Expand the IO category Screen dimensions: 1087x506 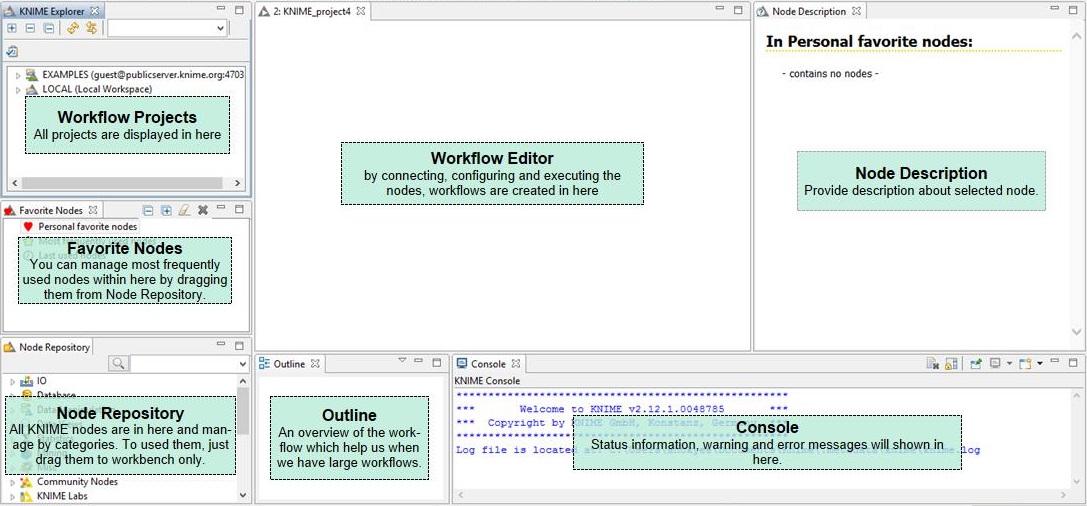coord(12,381)
